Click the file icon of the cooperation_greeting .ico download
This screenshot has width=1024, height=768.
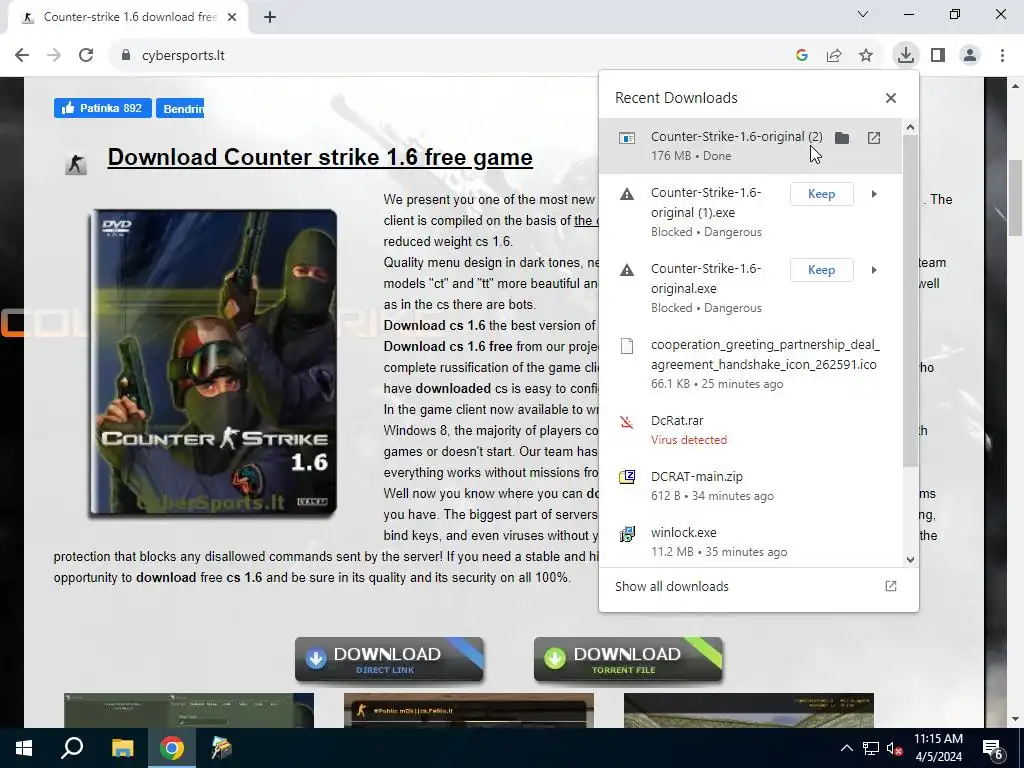pos(627,346)
